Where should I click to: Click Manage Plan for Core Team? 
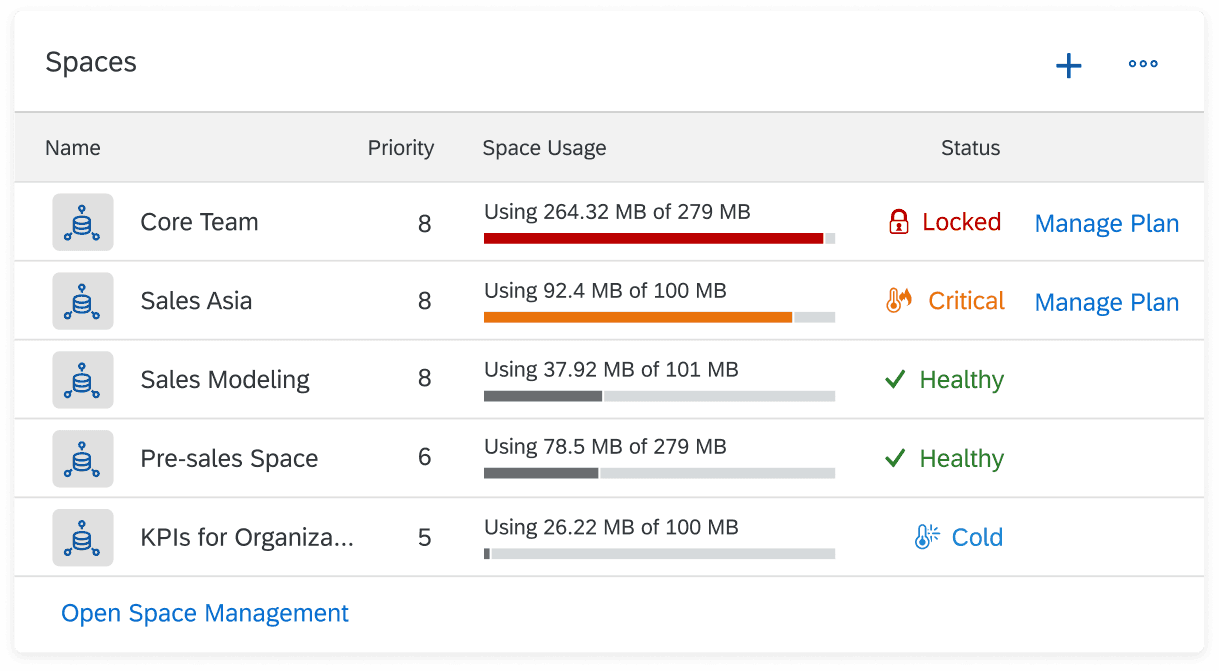[x=1106, y=224]
